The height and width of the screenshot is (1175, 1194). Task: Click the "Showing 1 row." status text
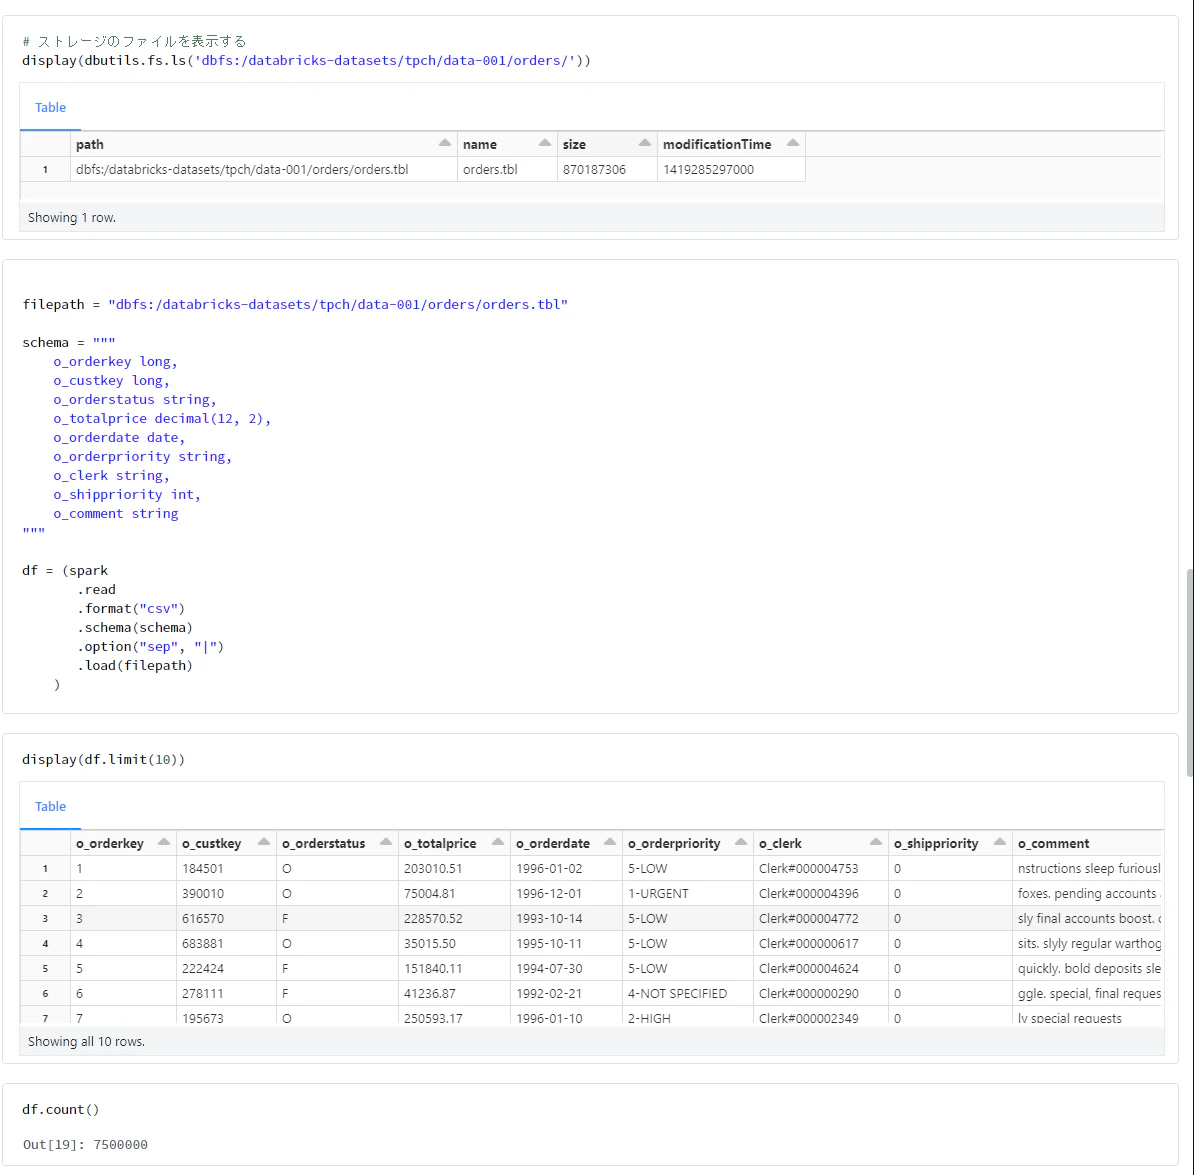click(x=72, y=218)
